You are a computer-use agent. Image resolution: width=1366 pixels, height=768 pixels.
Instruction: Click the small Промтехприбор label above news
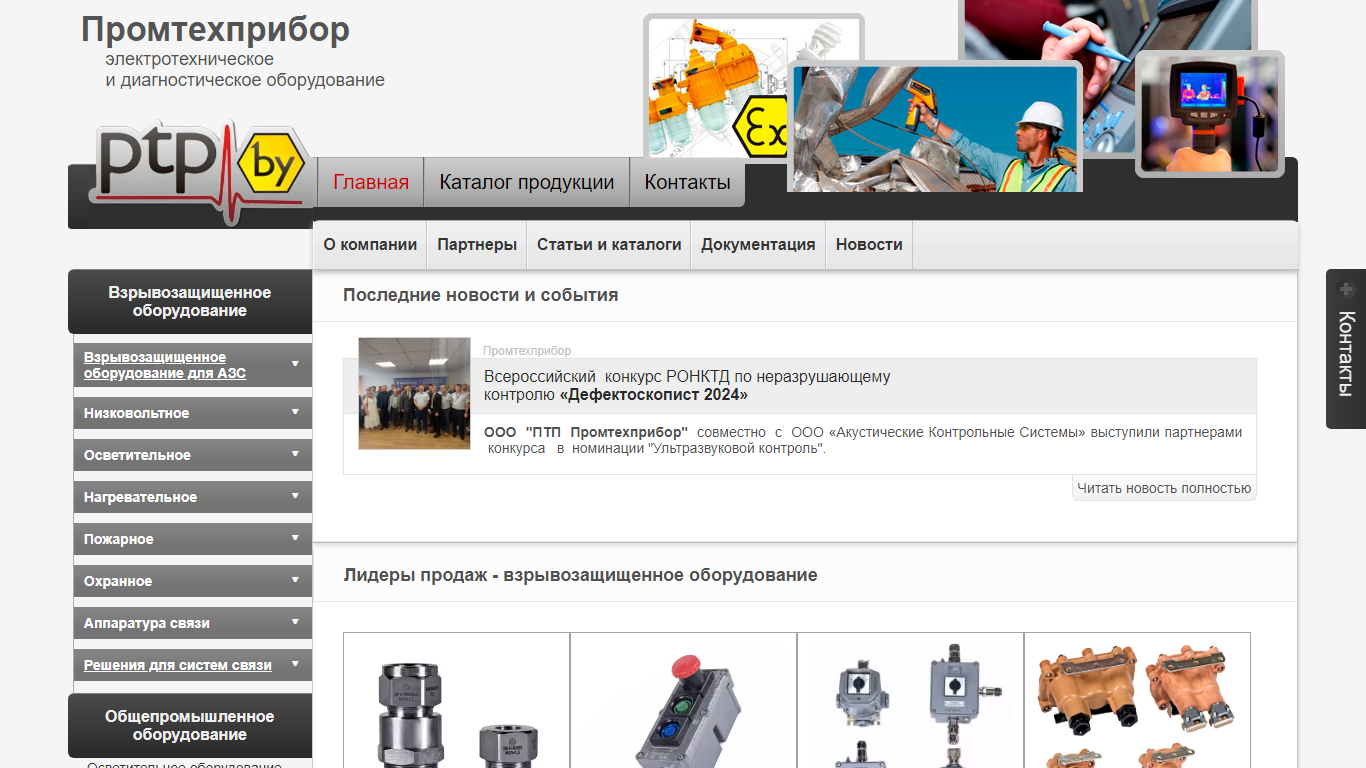527,350
